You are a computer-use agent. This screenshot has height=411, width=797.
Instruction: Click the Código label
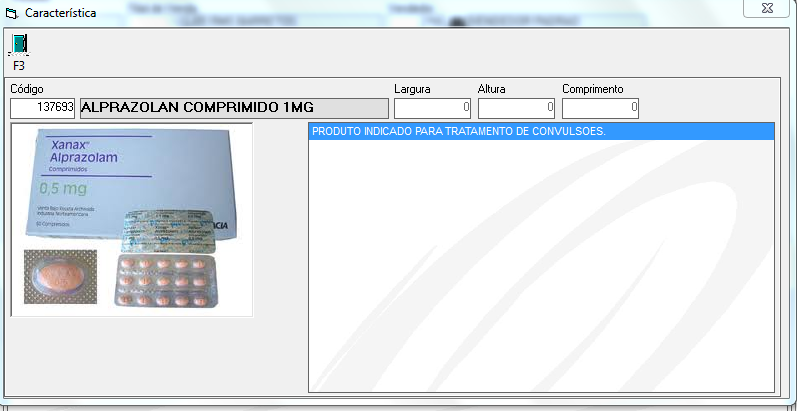pyautogui.click(x=27, y=89)
